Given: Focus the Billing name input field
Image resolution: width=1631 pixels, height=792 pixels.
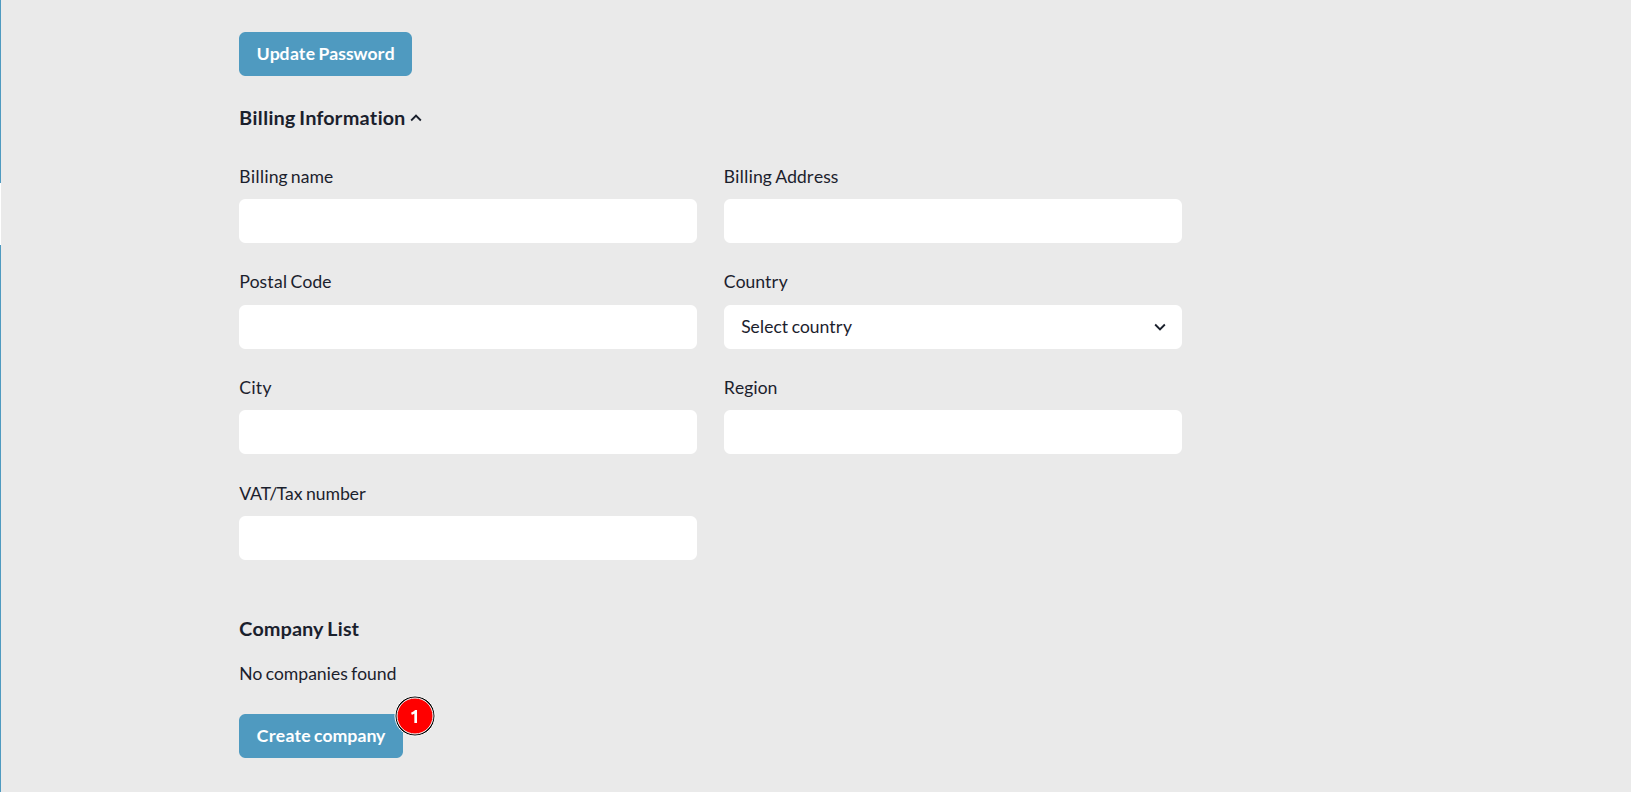Looking at the screenshot, I should [x=468, y=221].
